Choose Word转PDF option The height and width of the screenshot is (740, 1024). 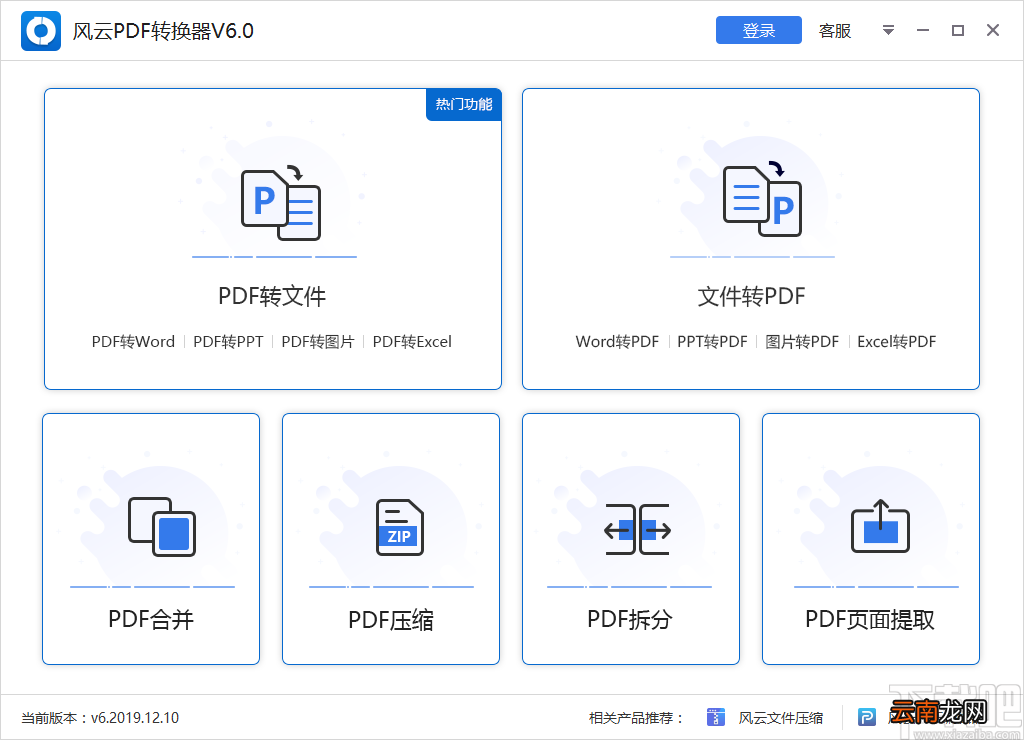617,342
